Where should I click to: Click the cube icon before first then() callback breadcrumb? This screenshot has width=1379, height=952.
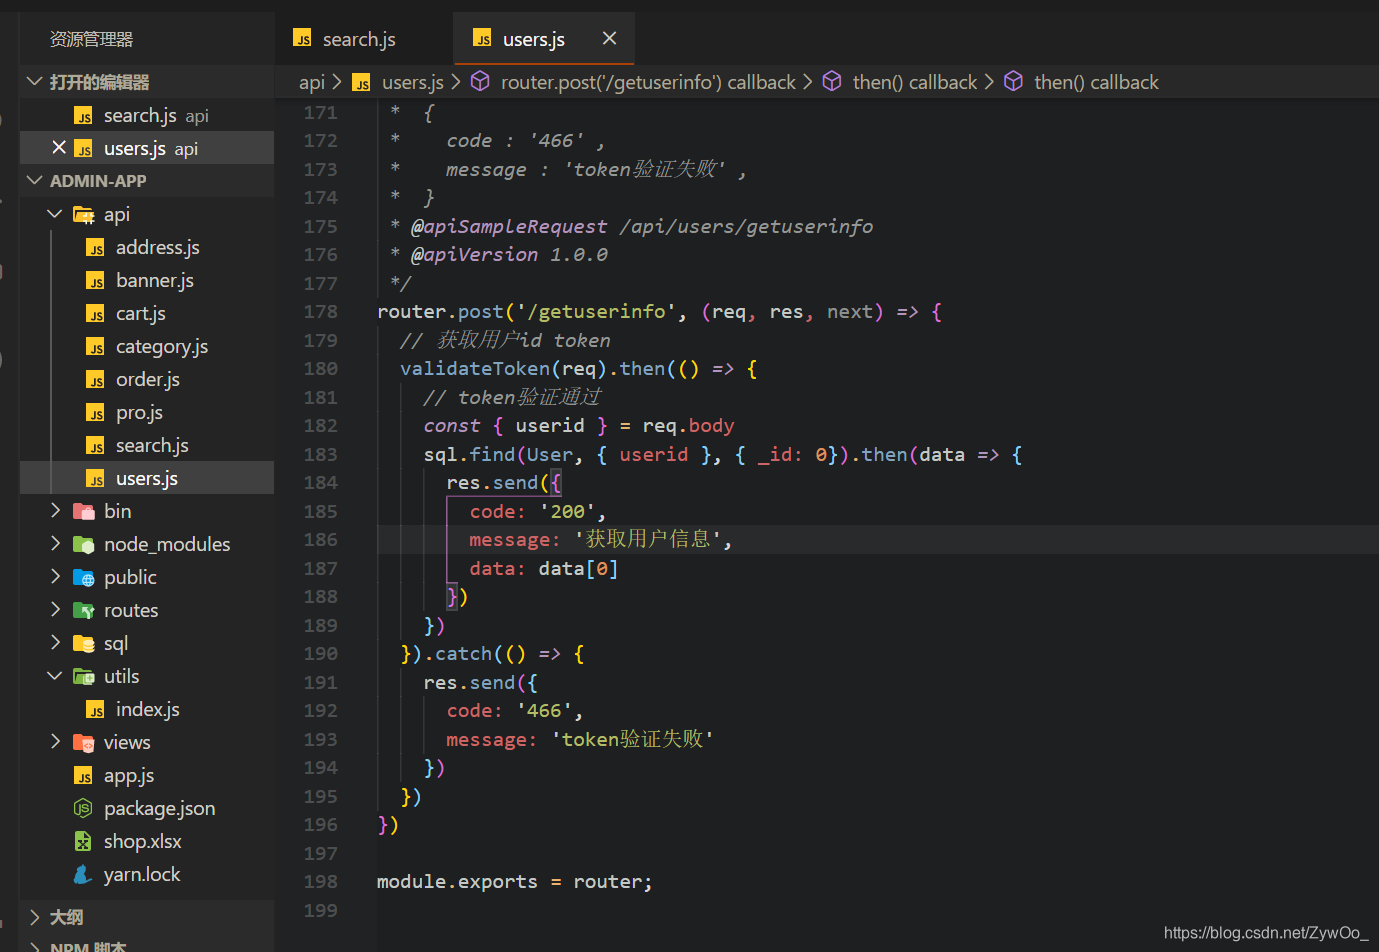click(x=832, y=81)
